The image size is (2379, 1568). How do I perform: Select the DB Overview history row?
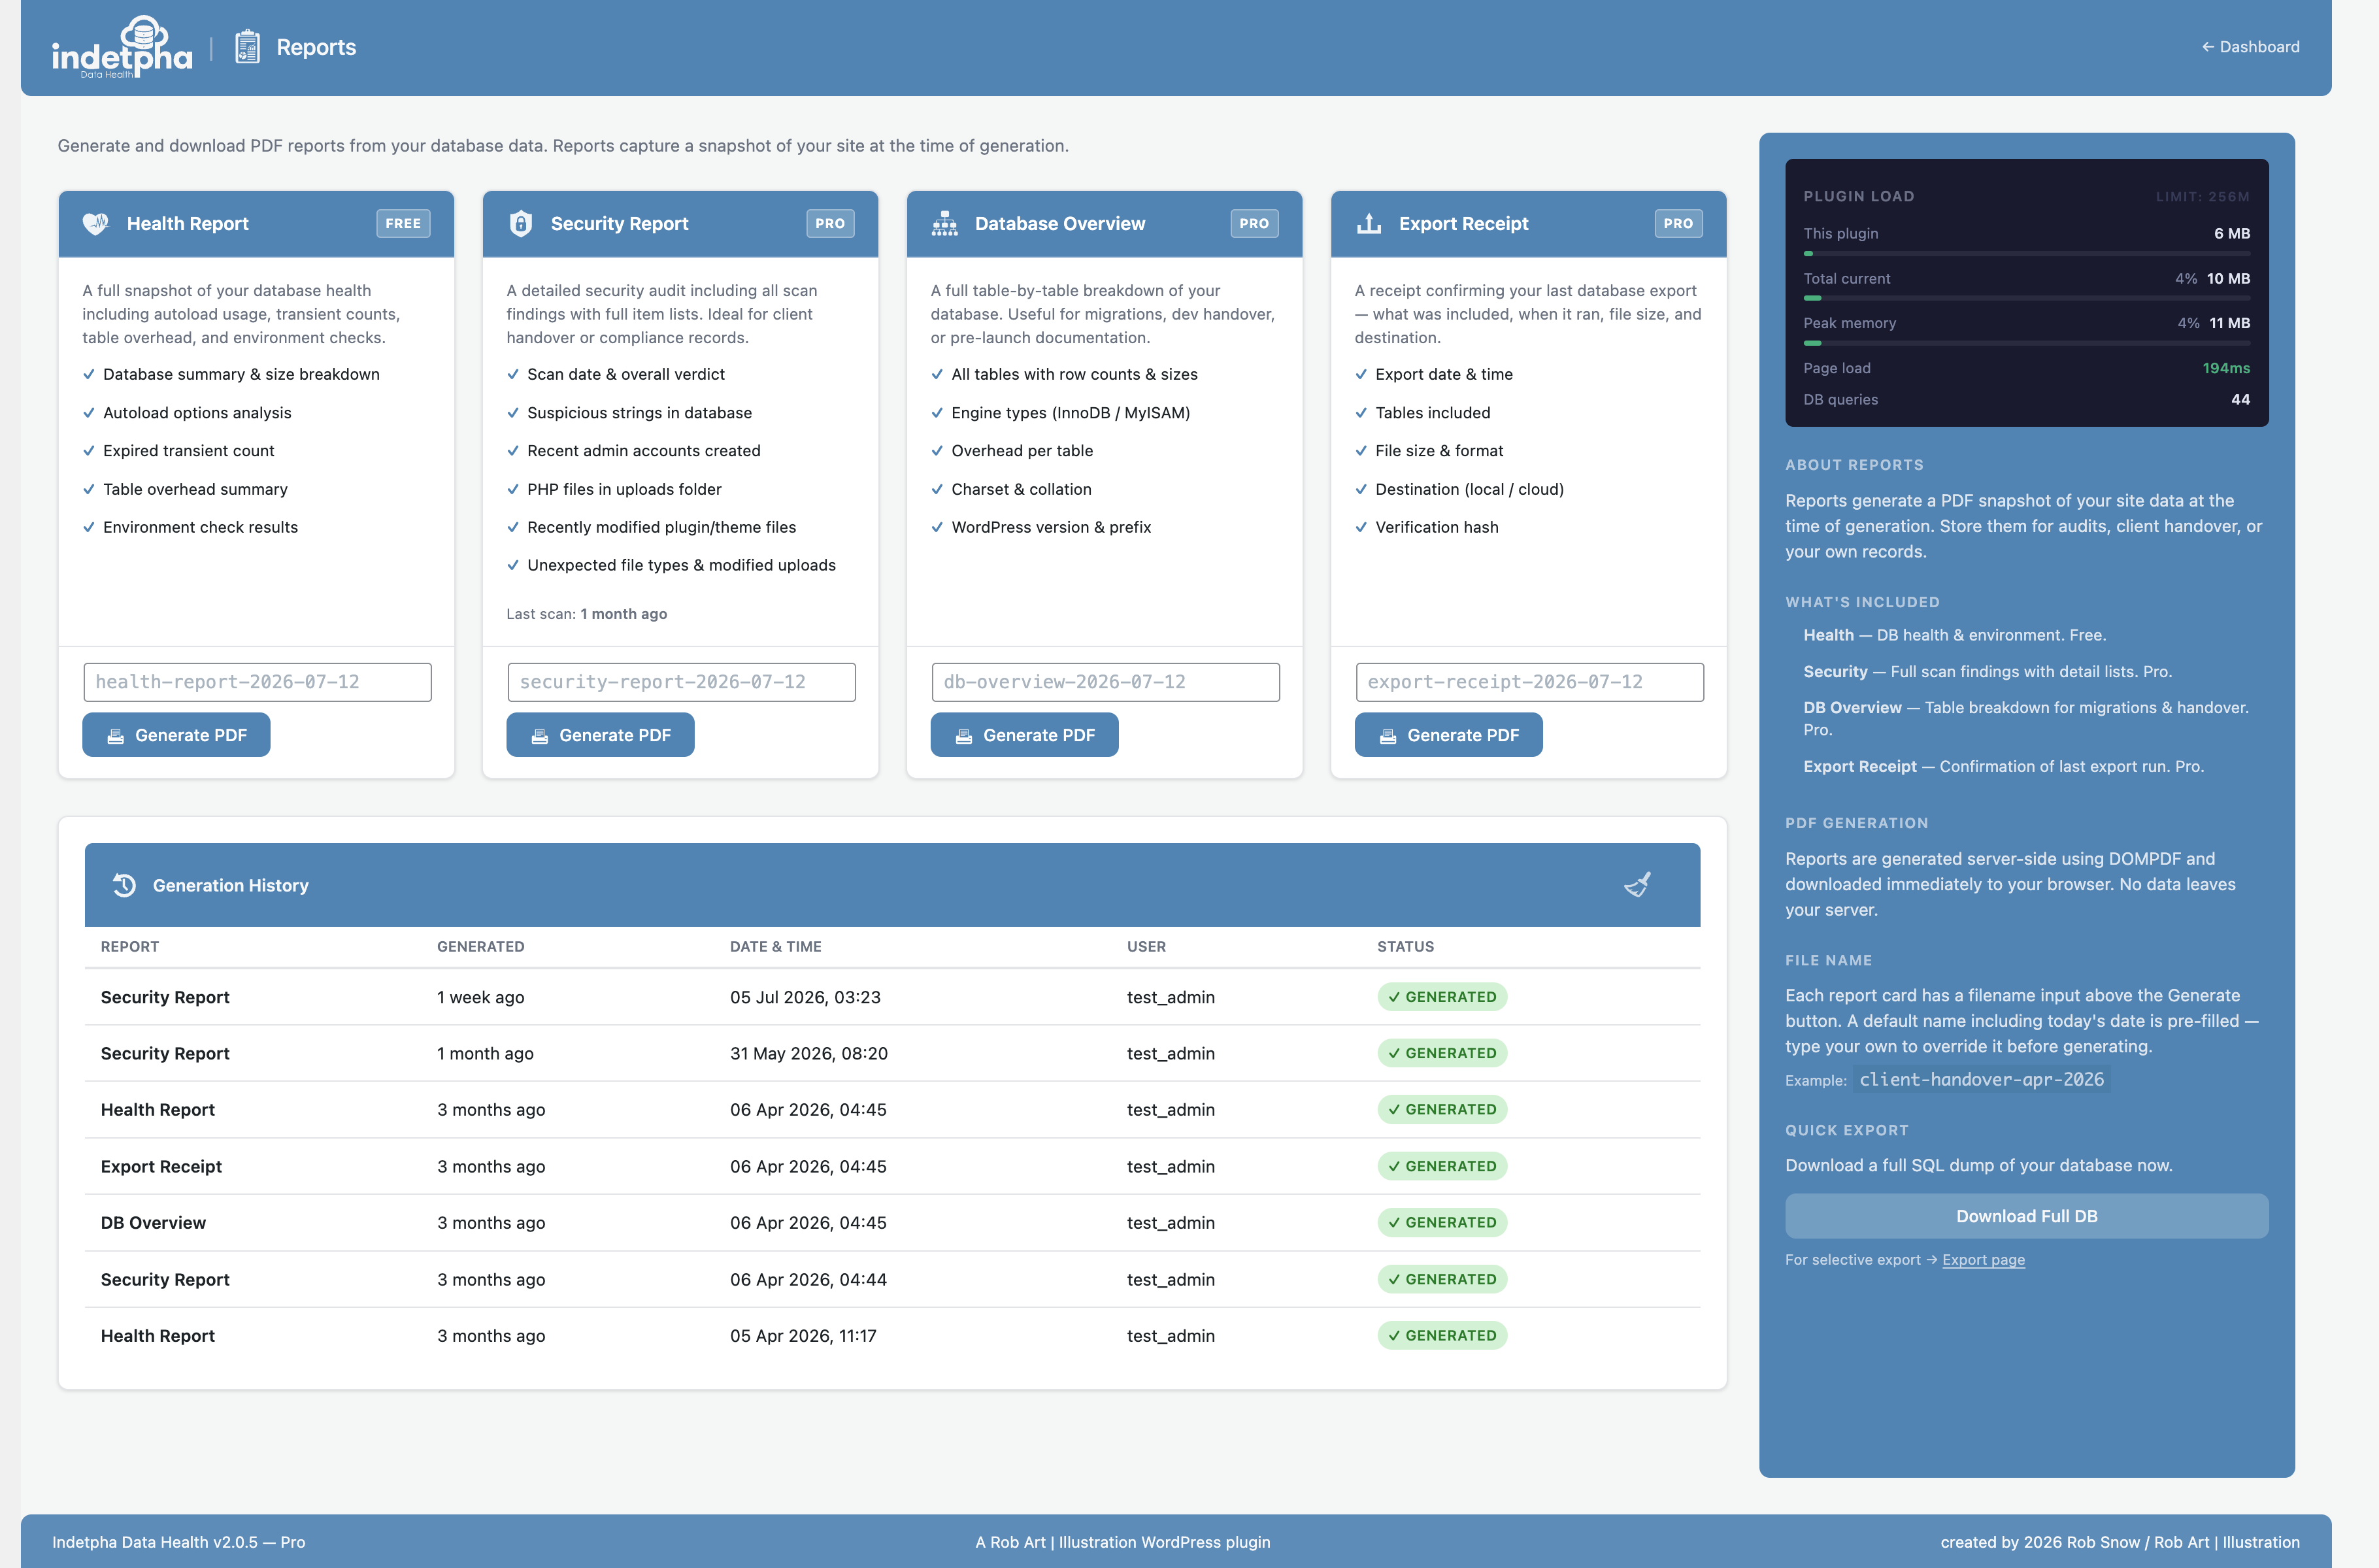point(892,1222)
